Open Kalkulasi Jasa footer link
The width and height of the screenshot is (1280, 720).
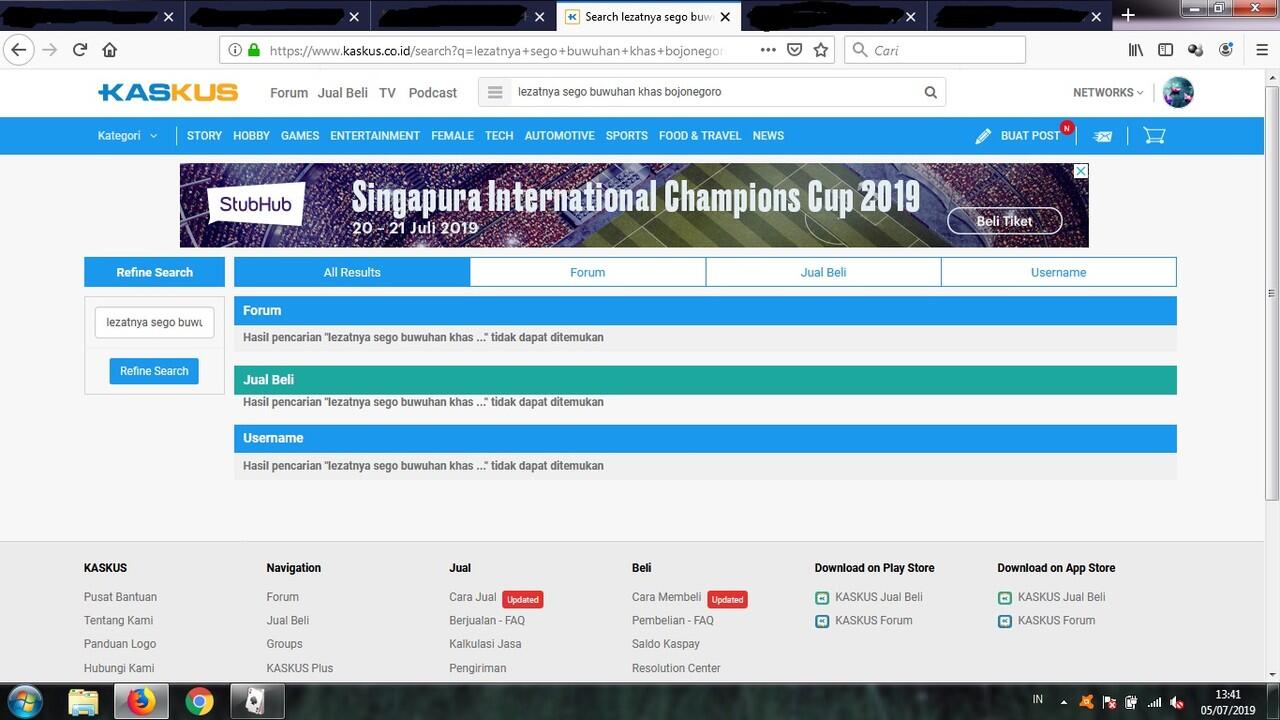[x=485, y=644]
